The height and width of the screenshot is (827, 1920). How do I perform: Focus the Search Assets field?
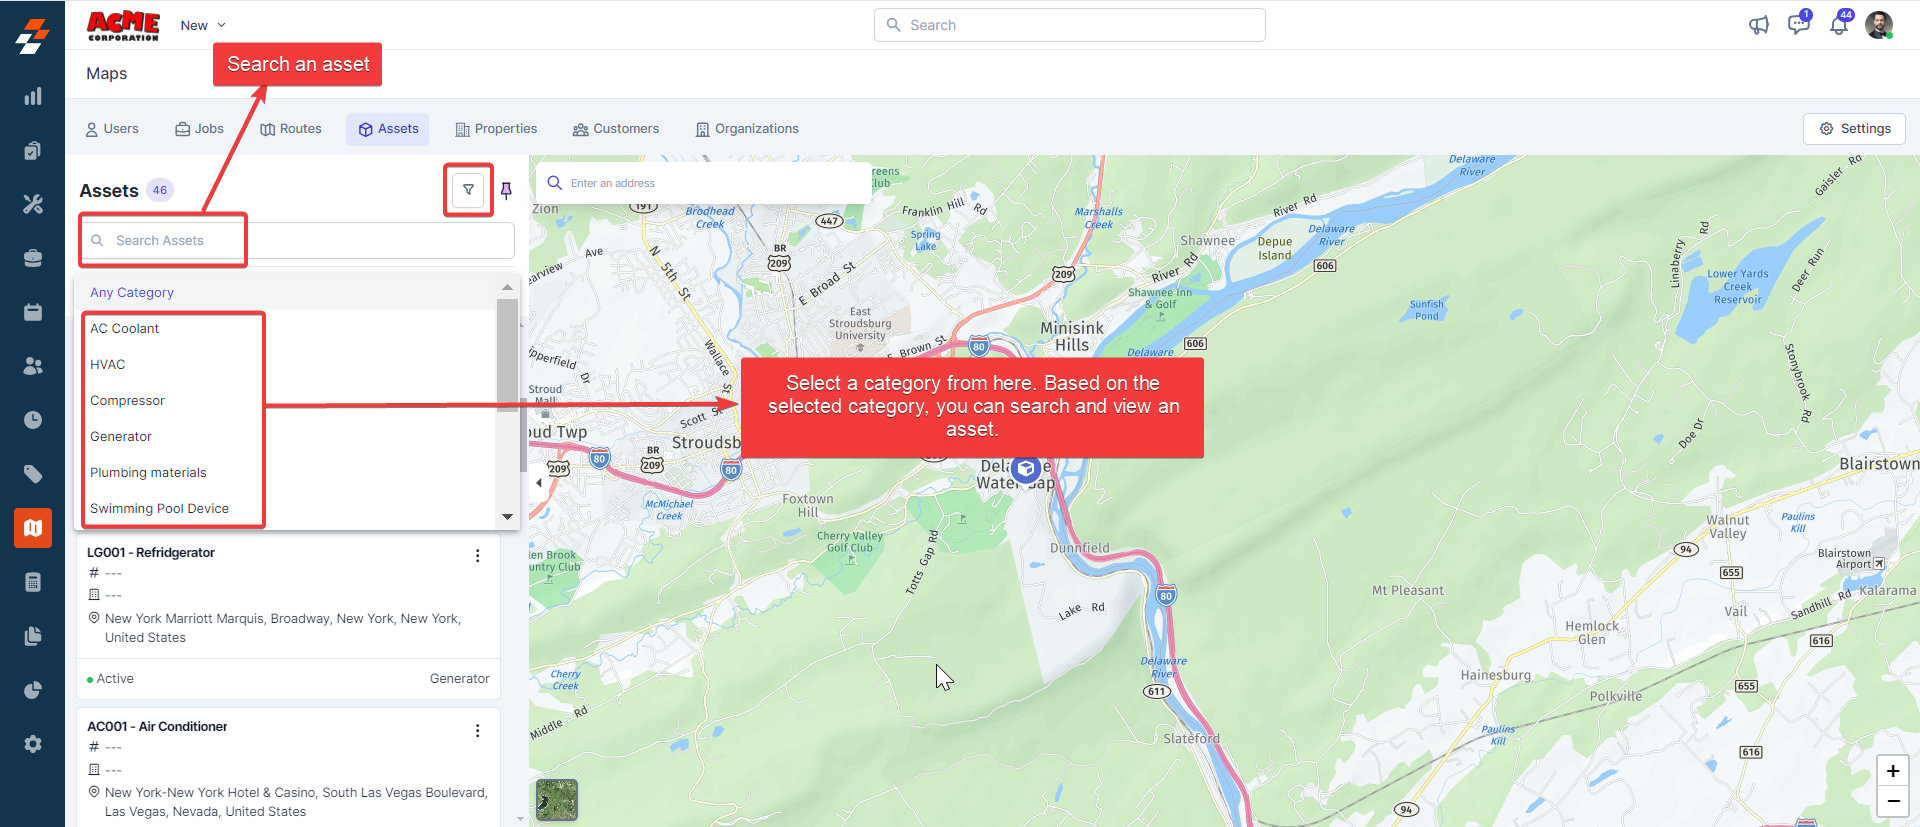click(298, 241)
